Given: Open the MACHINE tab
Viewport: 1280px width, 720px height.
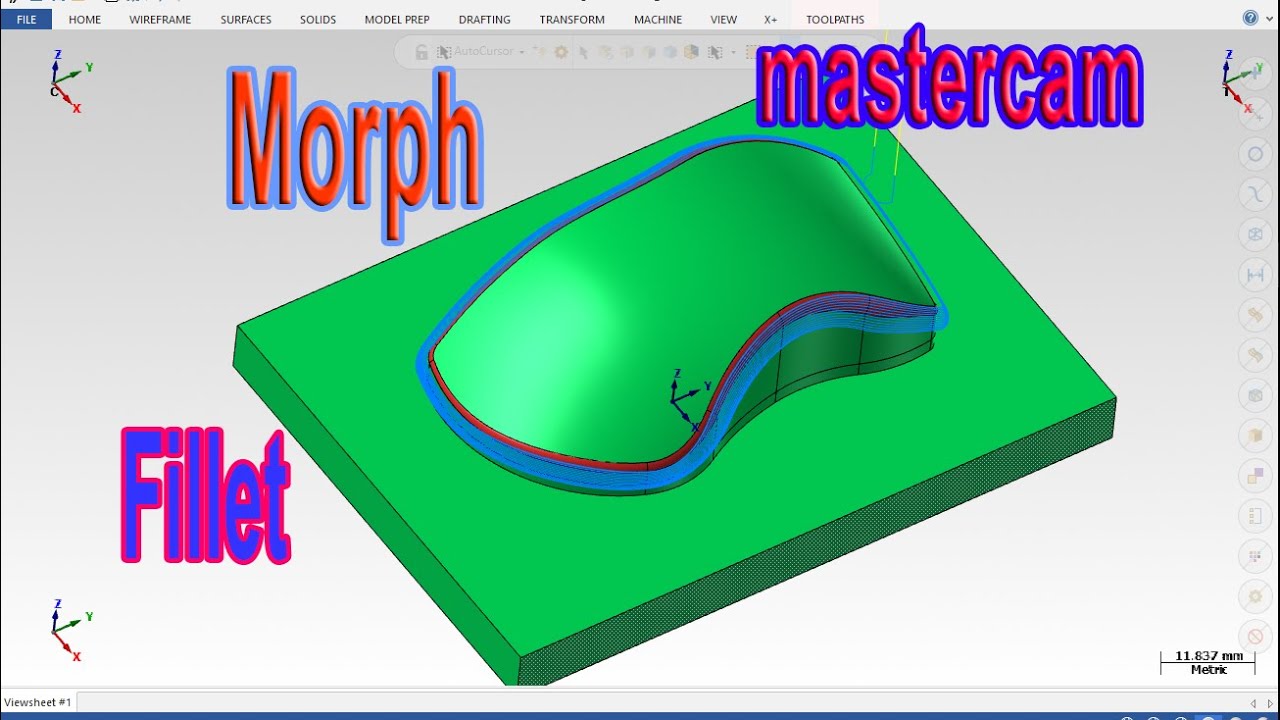Looking at the screenshot, I should [x=658, y=19].
